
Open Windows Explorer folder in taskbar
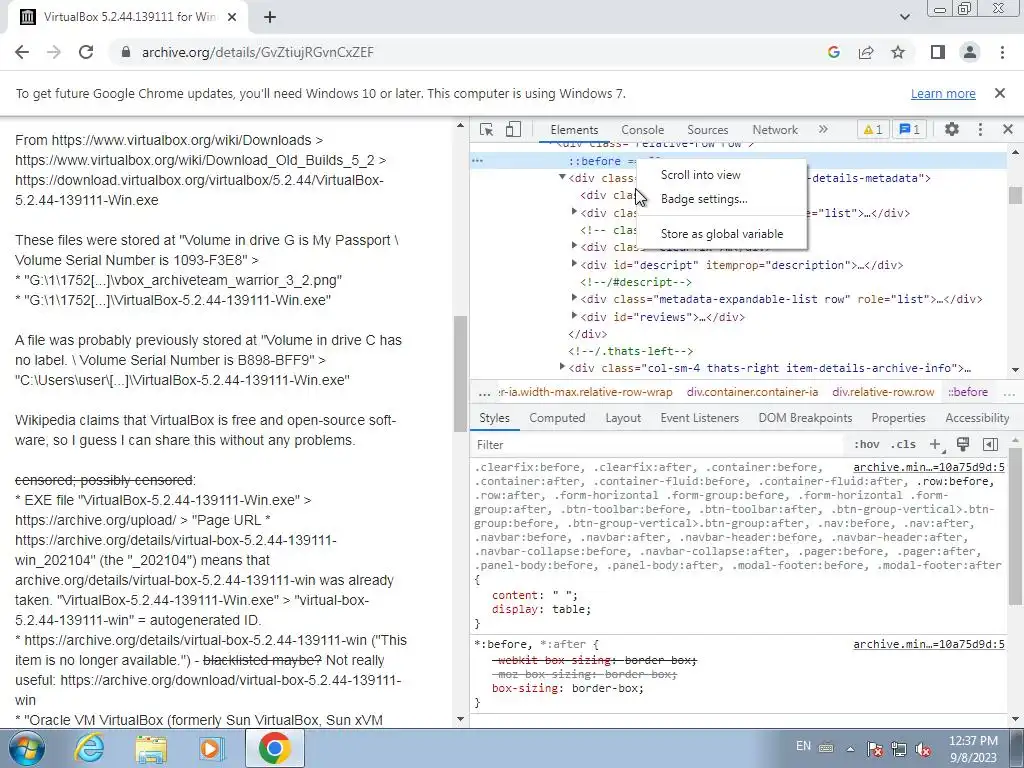[151, 748]
